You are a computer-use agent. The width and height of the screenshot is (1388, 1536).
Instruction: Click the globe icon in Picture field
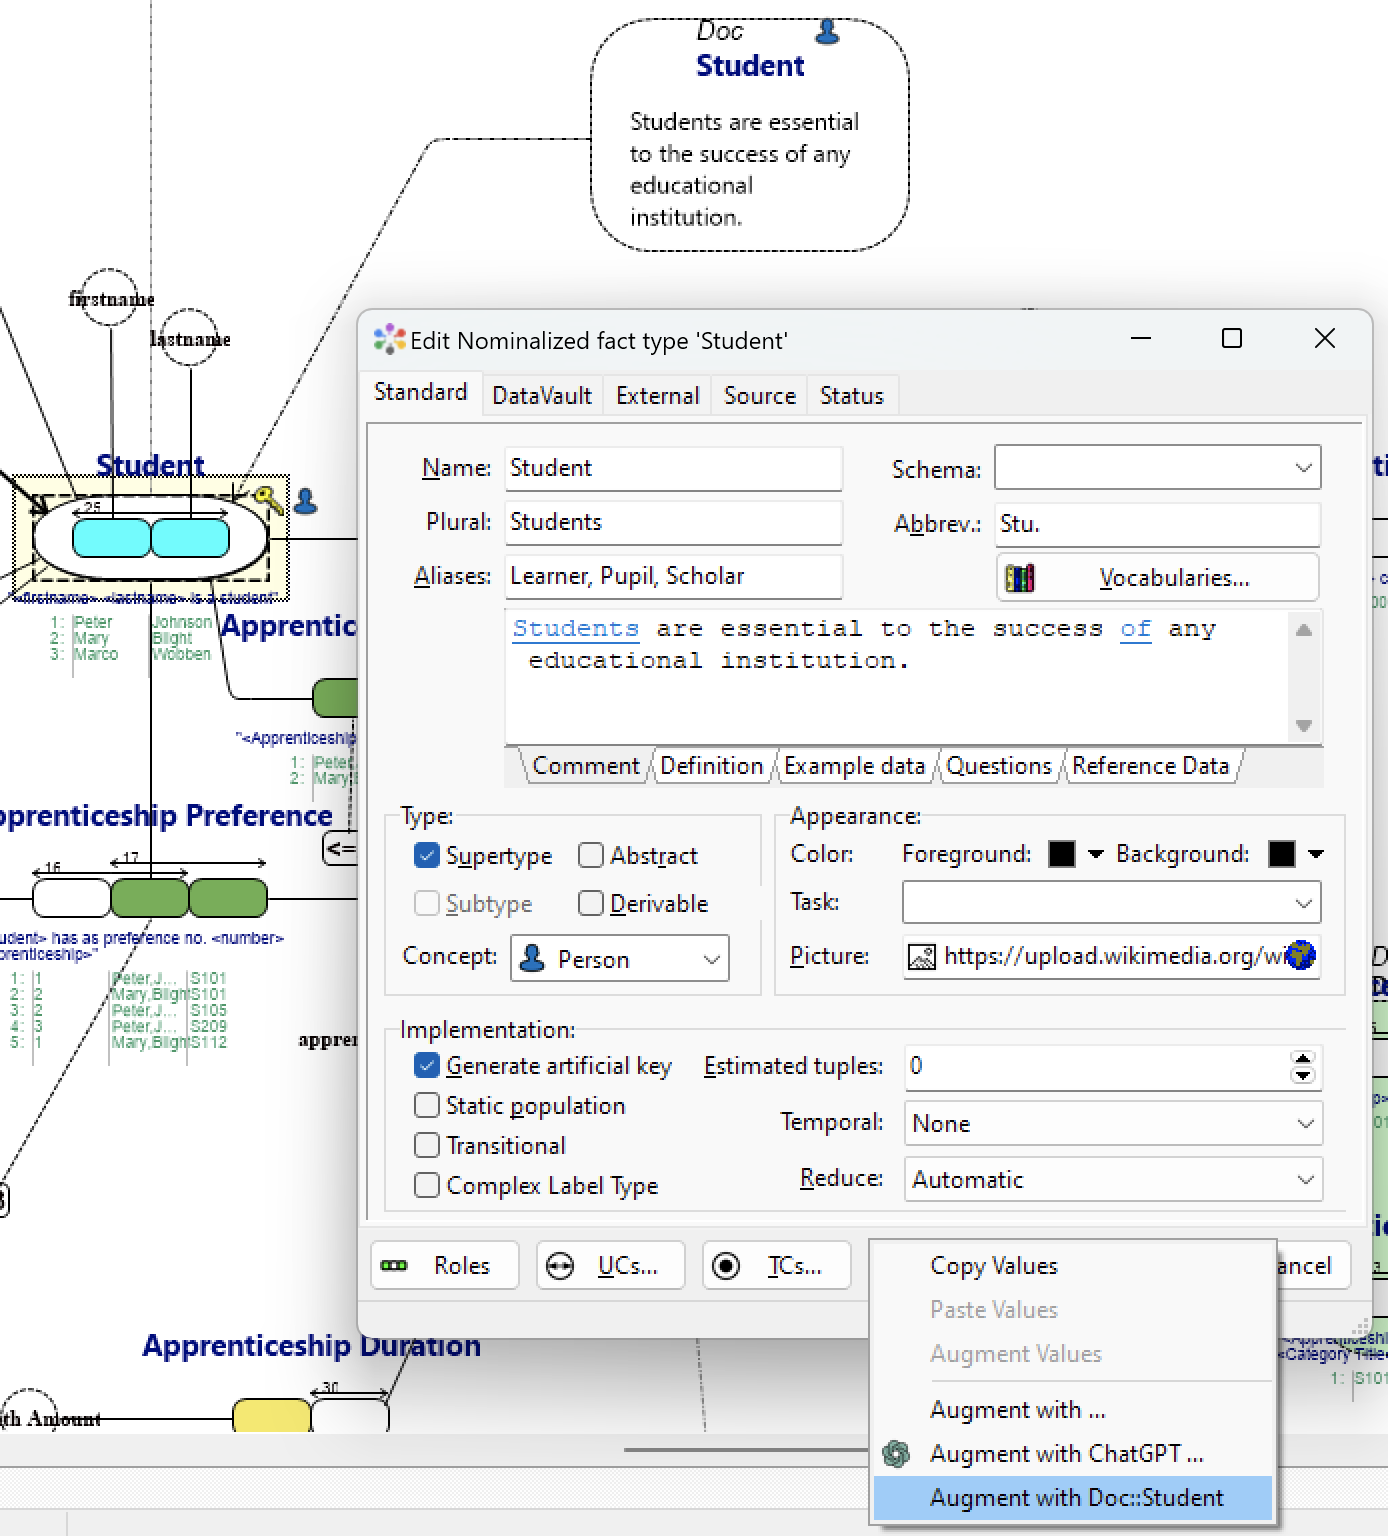pyautogui.click(x=1300, y=956)
